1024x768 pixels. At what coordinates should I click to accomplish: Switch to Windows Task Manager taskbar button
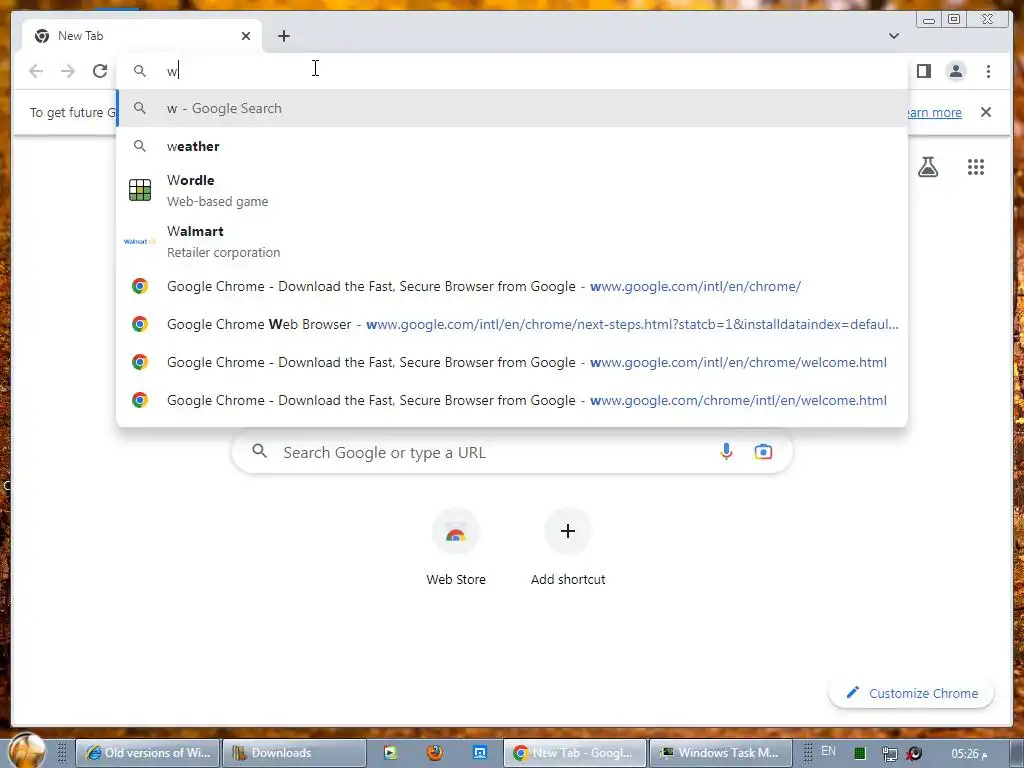[720, 753]
